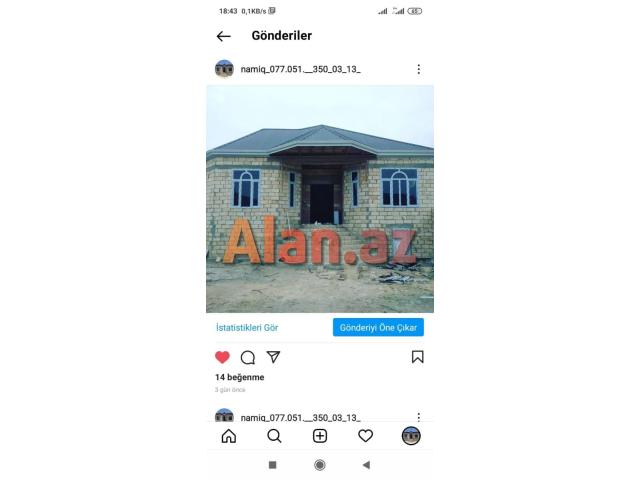View the 14 beğenme likes list

[240, 377]
